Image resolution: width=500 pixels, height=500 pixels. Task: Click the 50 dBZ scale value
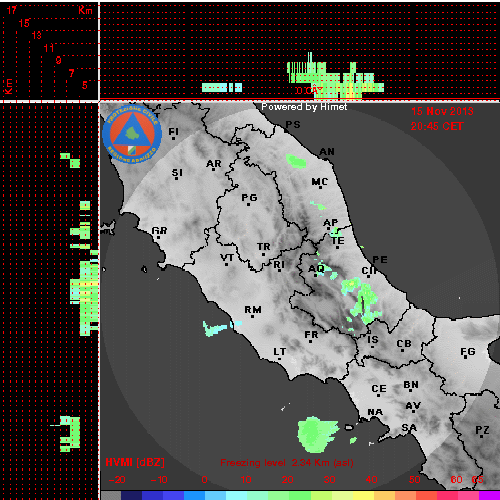414,480
